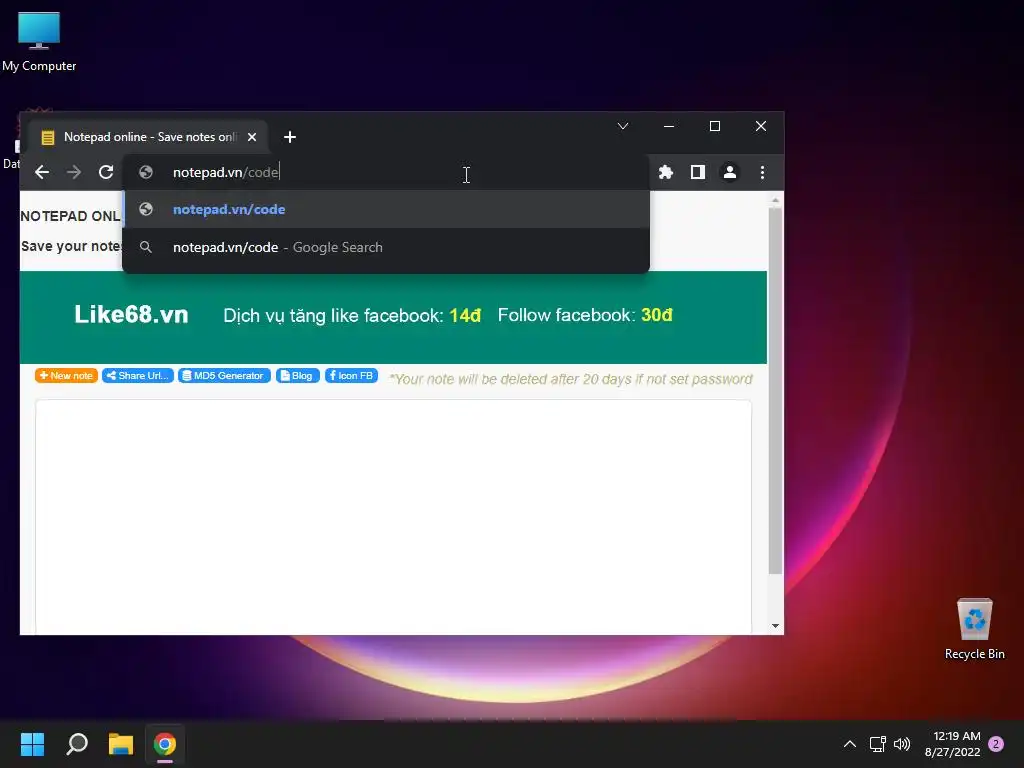Screen dimensions: 1024x768
Task: Open the Chrome three-dot menu
Action: pyautogui.click(x=762, y=172)
